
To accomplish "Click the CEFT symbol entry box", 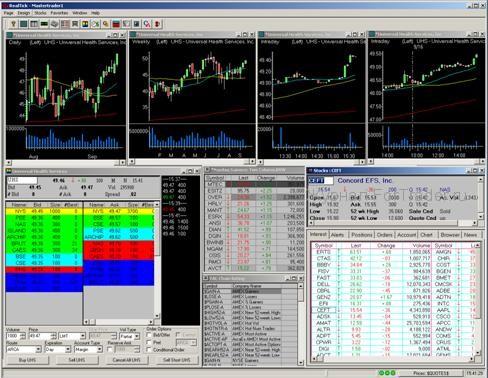I will 320,181.
